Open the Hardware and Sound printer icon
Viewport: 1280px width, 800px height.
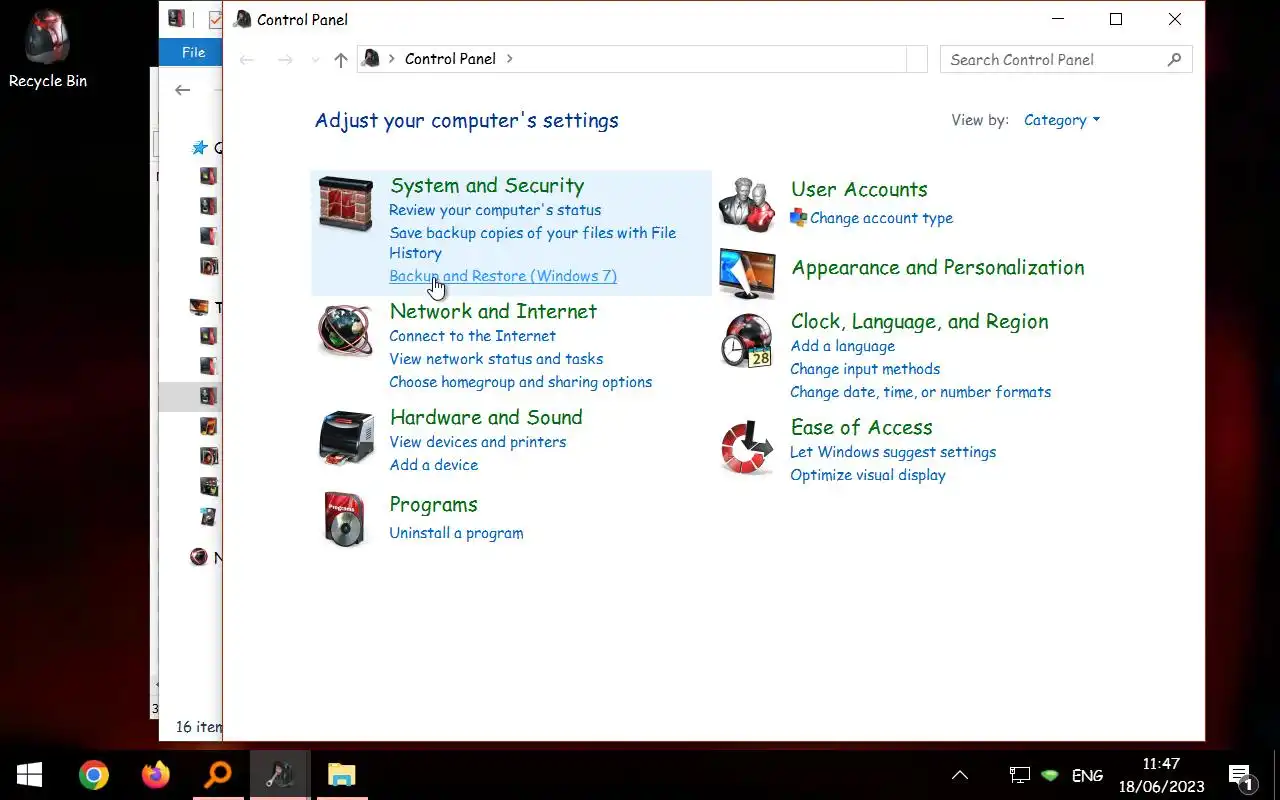pyautogui.click(x=345, y=438)
